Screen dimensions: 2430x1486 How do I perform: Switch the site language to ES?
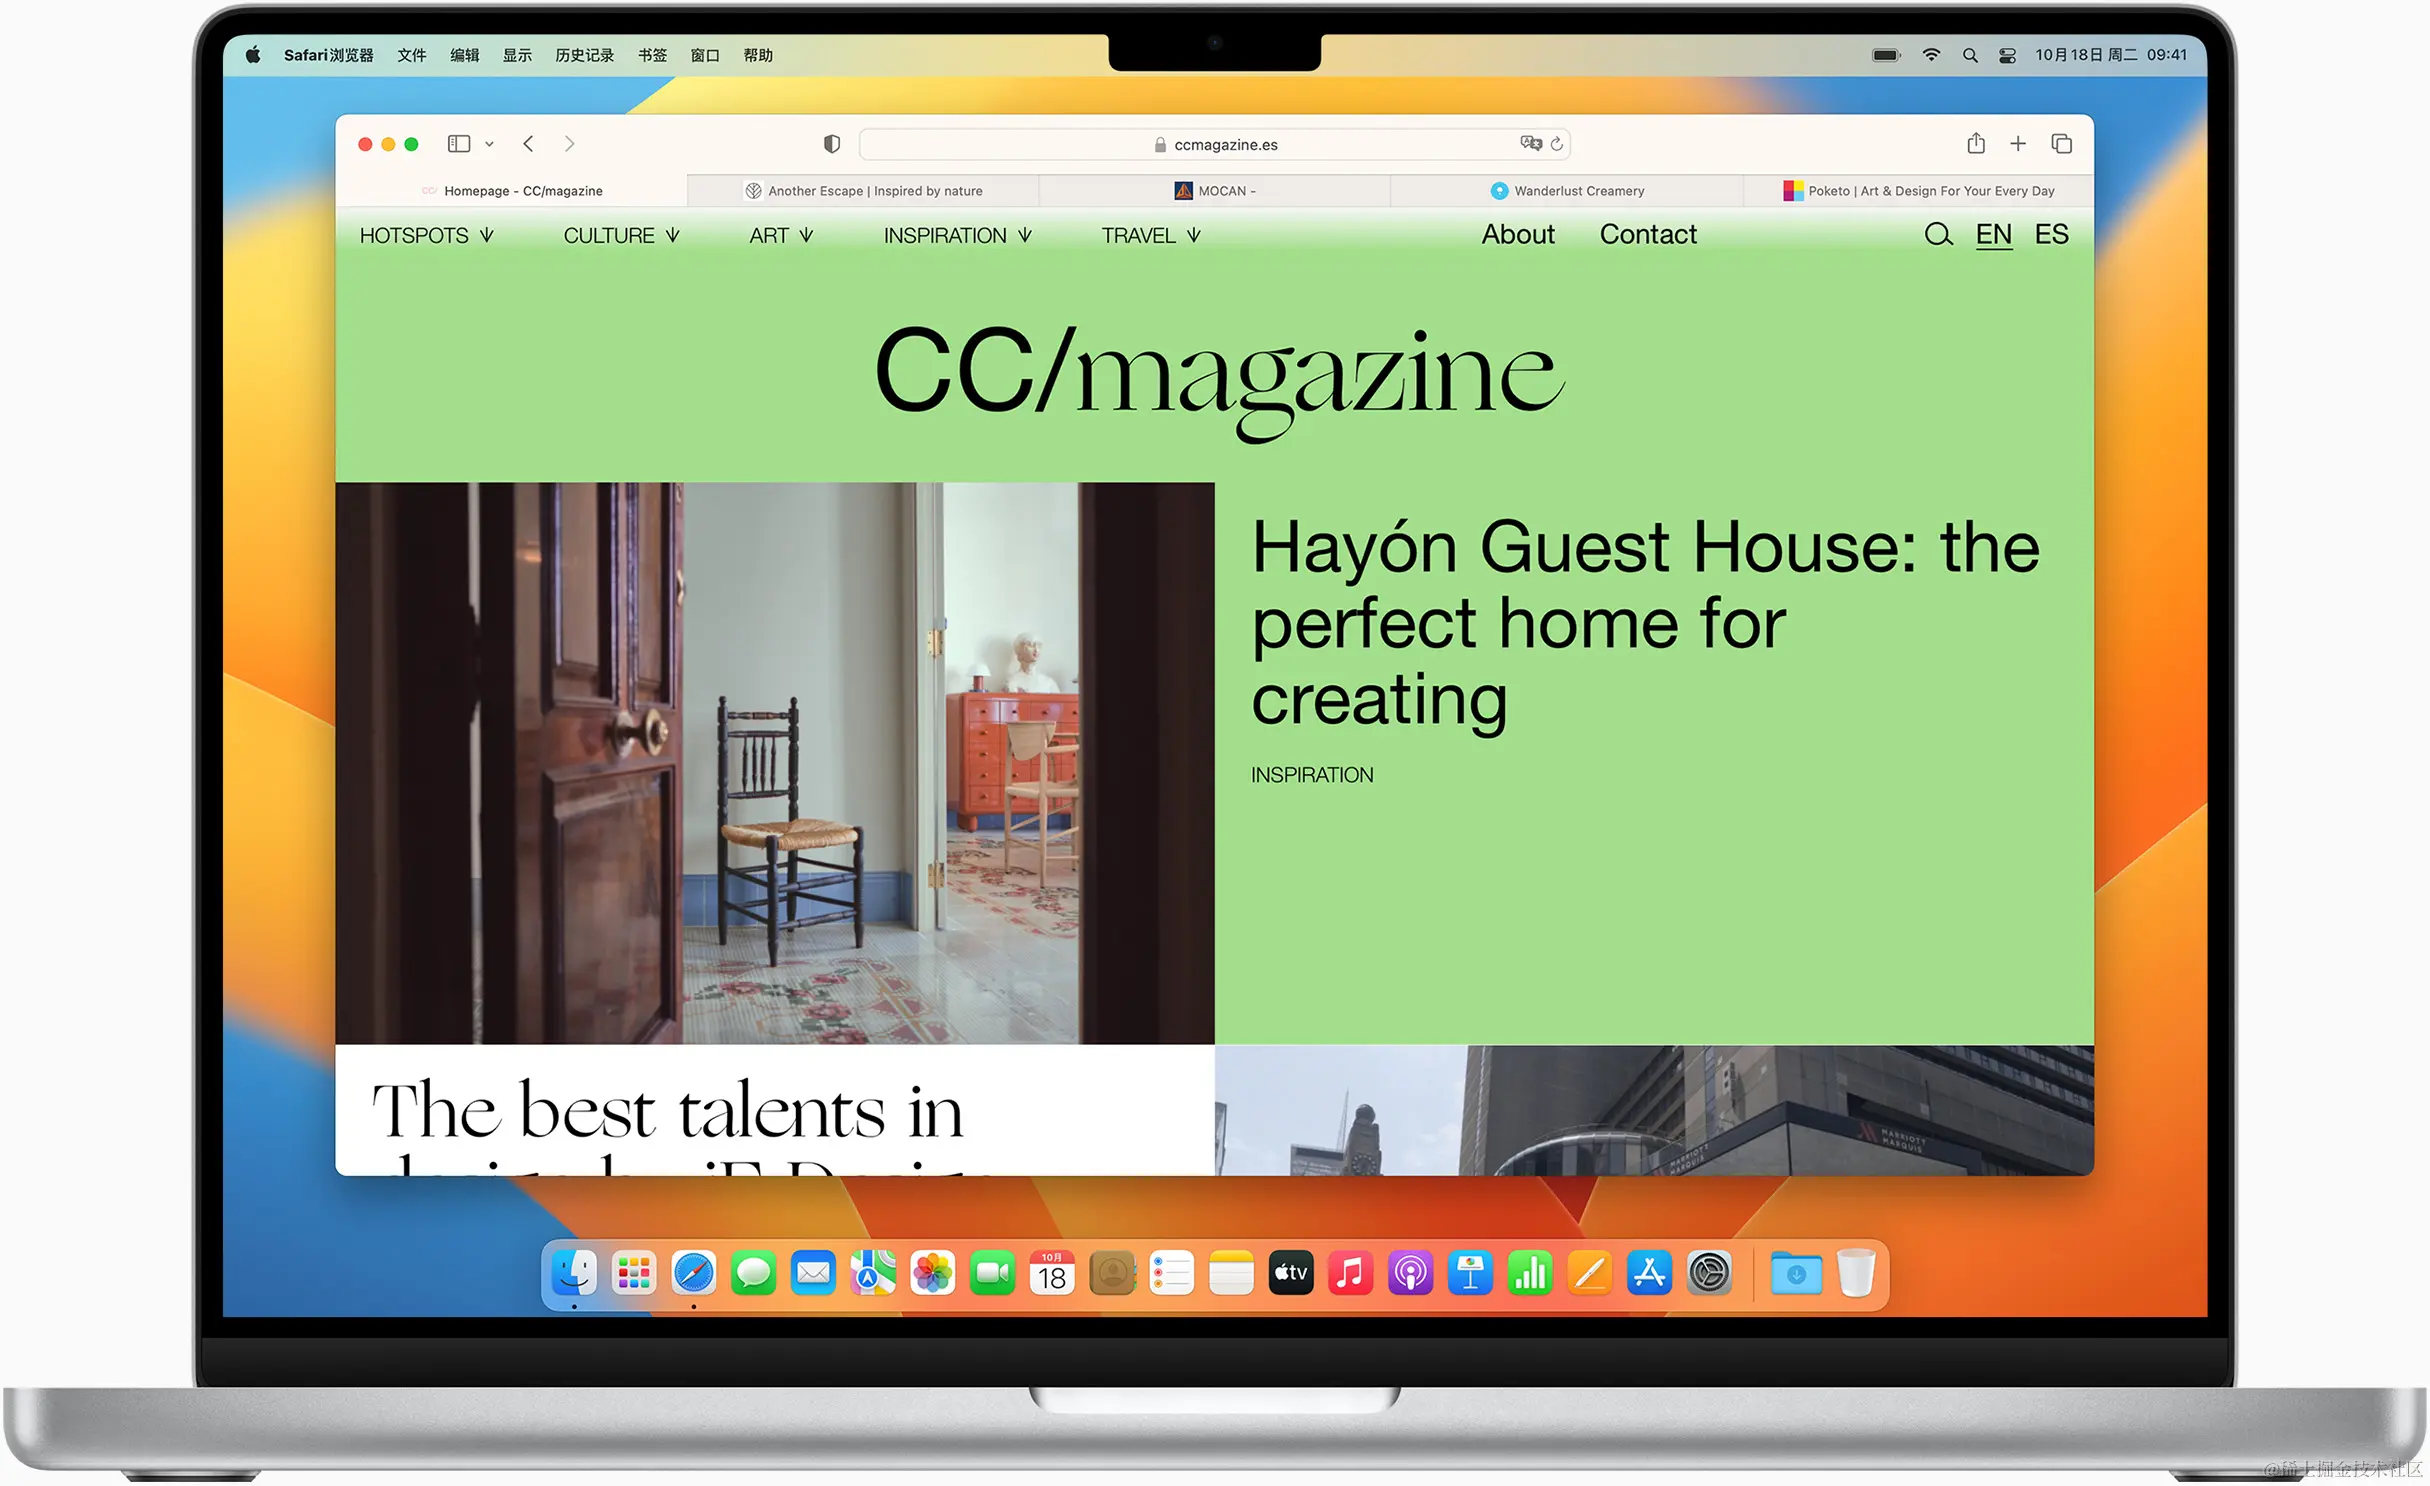coord(2050,234)
